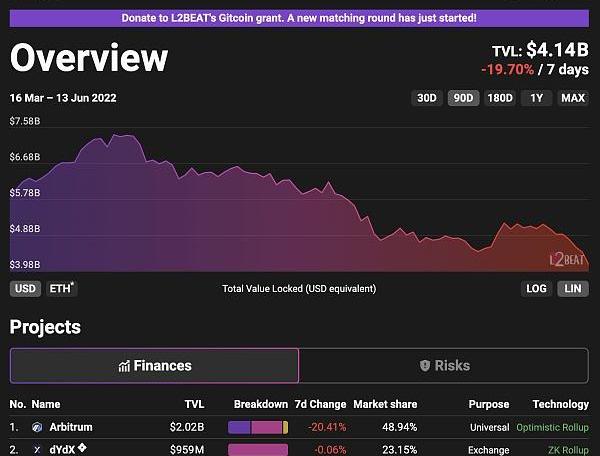The image size is (600, 456).
Task: Set chart scale to LOG
Action: tap(536, 288)
